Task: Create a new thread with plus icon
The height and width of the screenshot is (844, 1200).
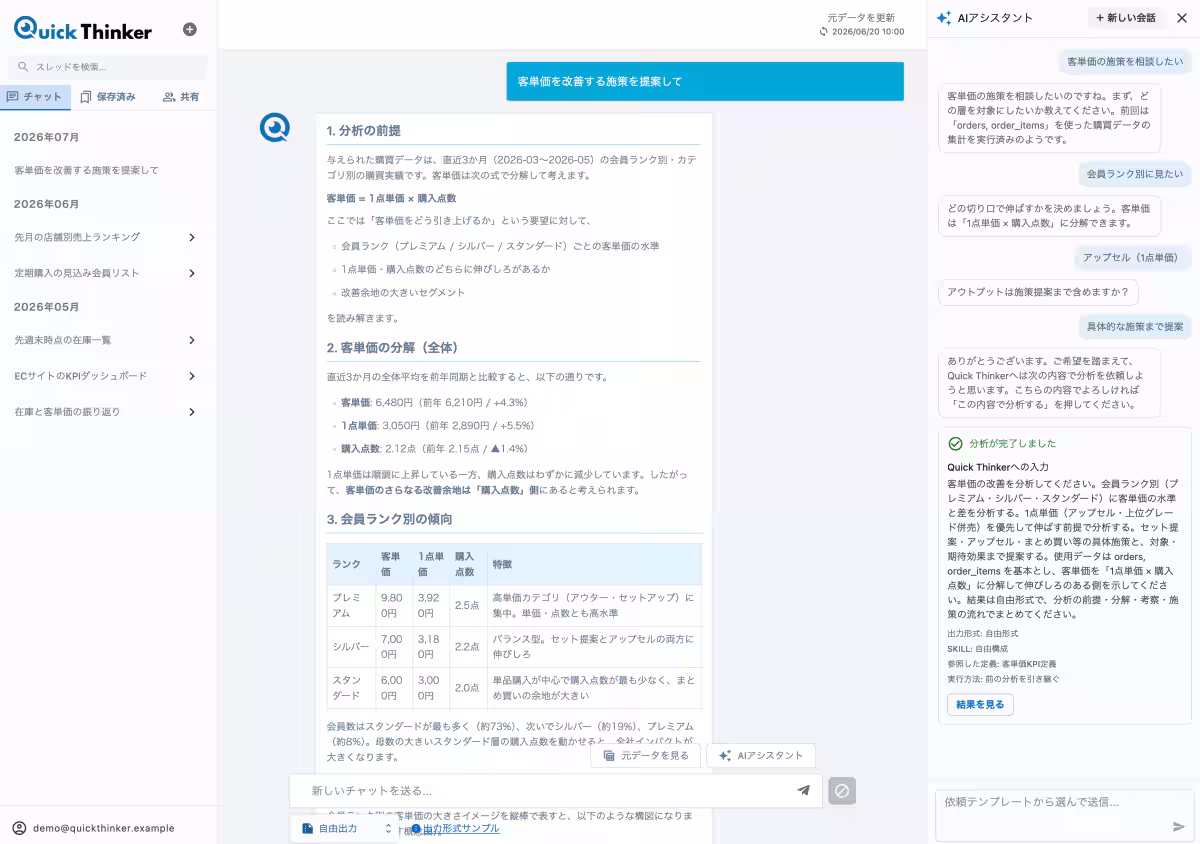Action: 190,30
